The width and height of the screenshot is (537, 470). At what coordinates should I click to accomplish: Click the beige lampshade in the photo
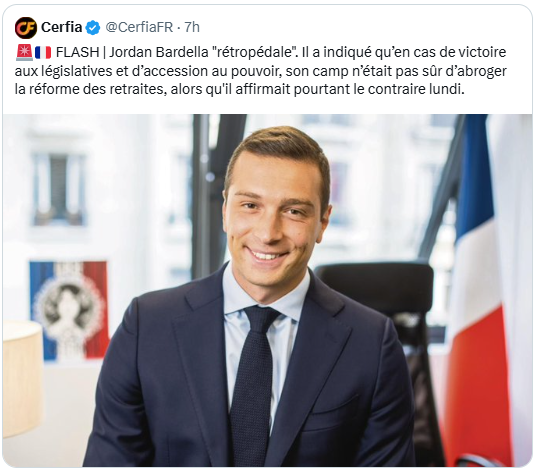tap(23, 379)
